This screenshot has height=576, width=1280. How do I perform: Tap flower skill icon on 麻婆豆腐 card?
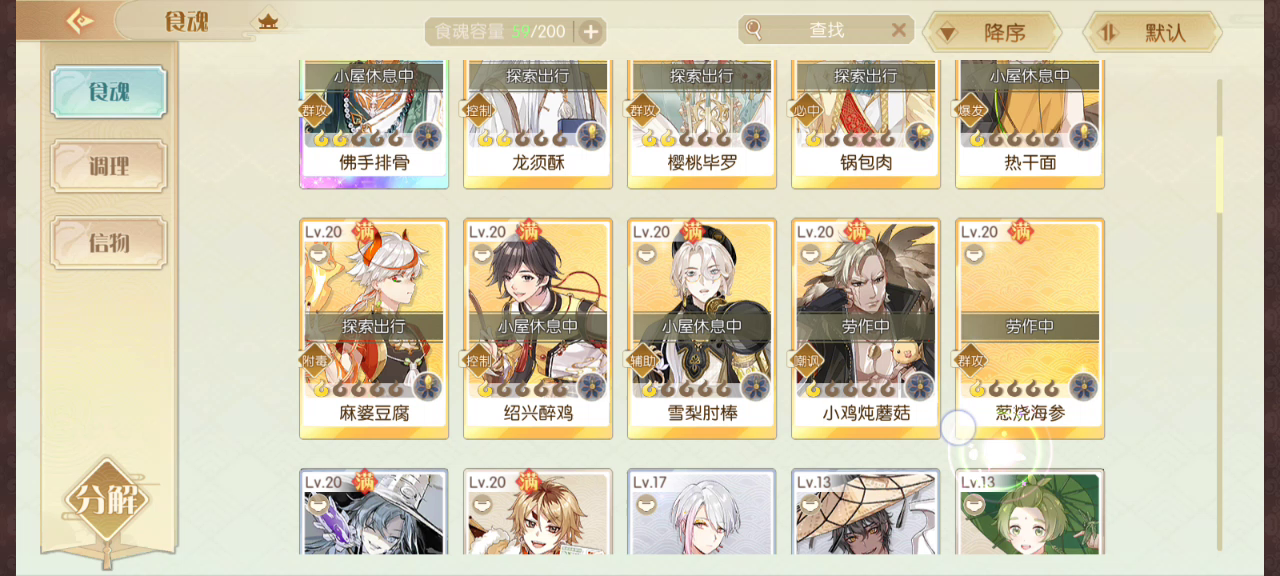point(428,387)
